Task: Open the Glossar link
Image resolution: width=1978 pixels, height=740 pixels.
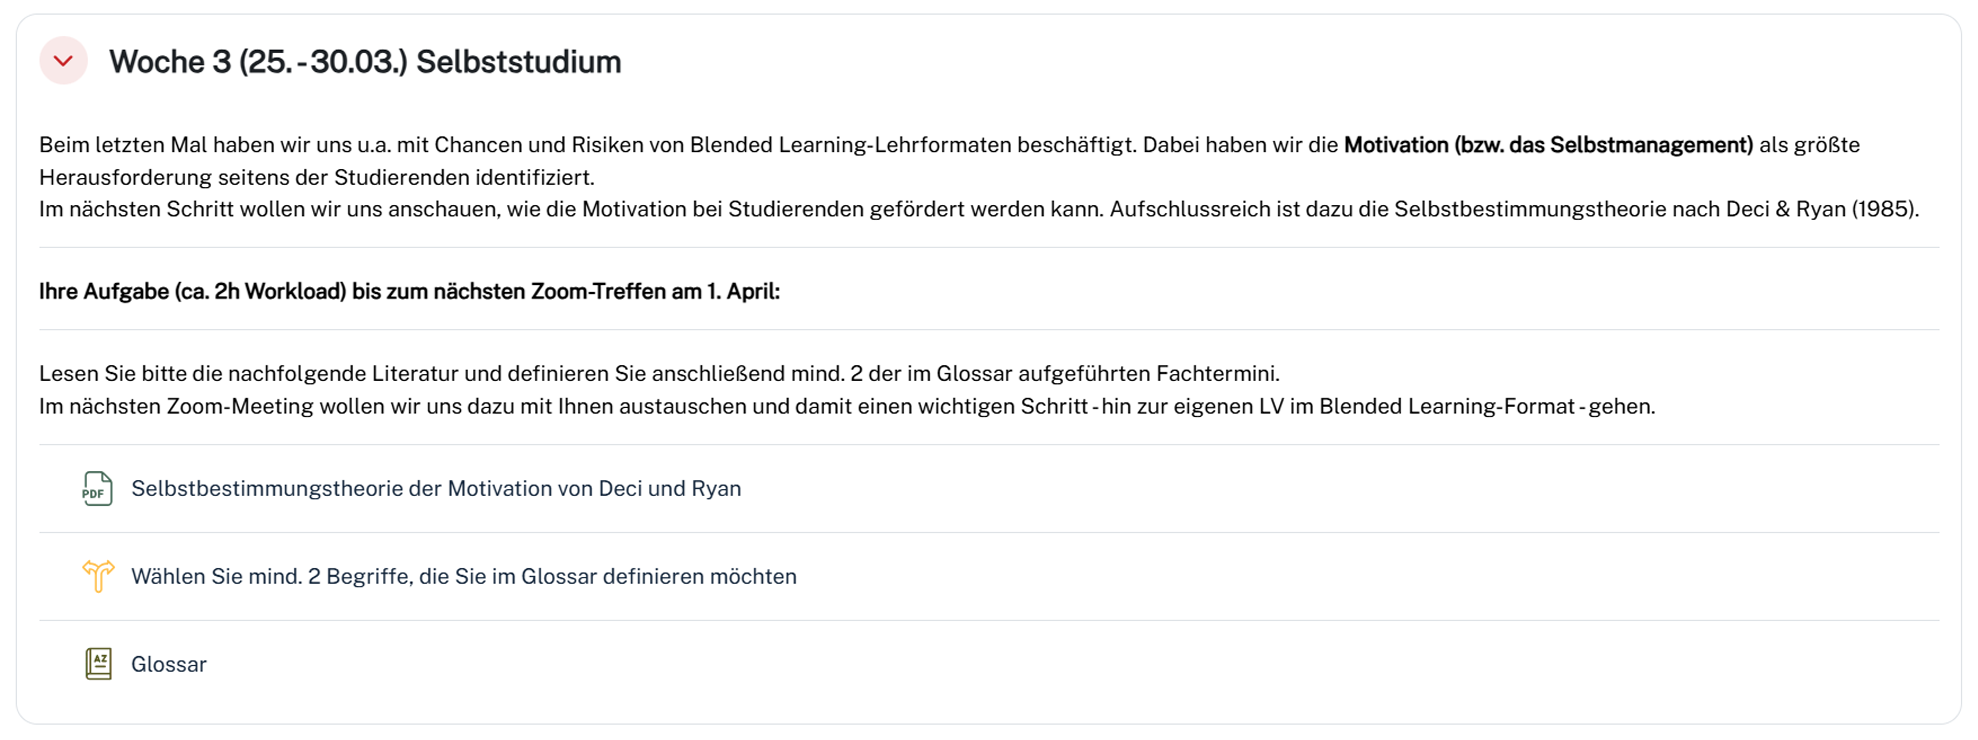Action: point(169,664)
